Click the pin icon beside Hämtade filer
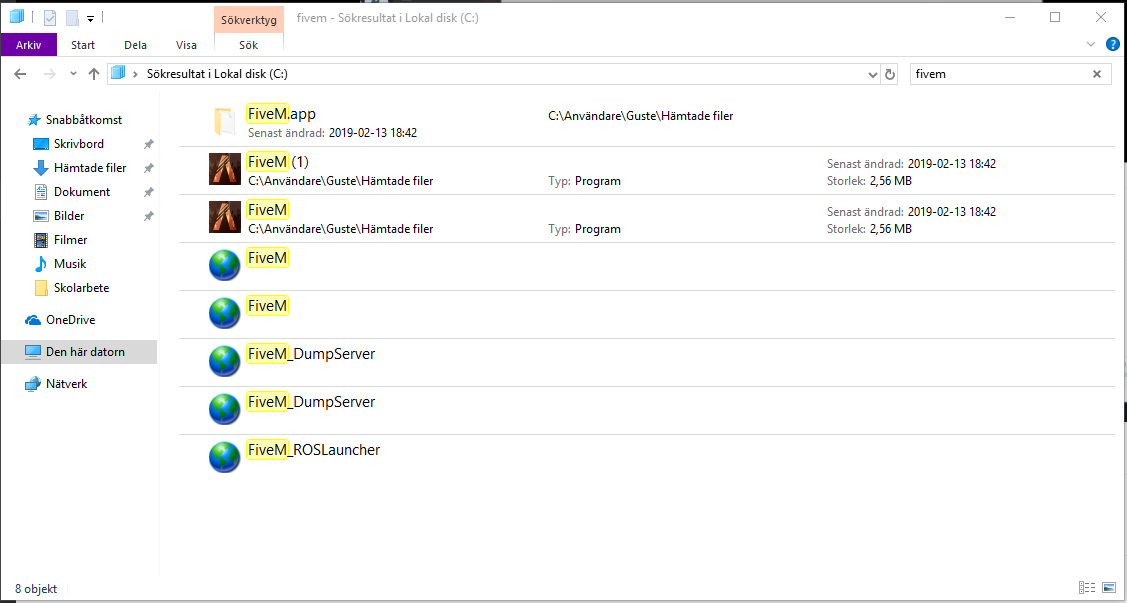Screen dimensions: 1127x603 (148, 168)
